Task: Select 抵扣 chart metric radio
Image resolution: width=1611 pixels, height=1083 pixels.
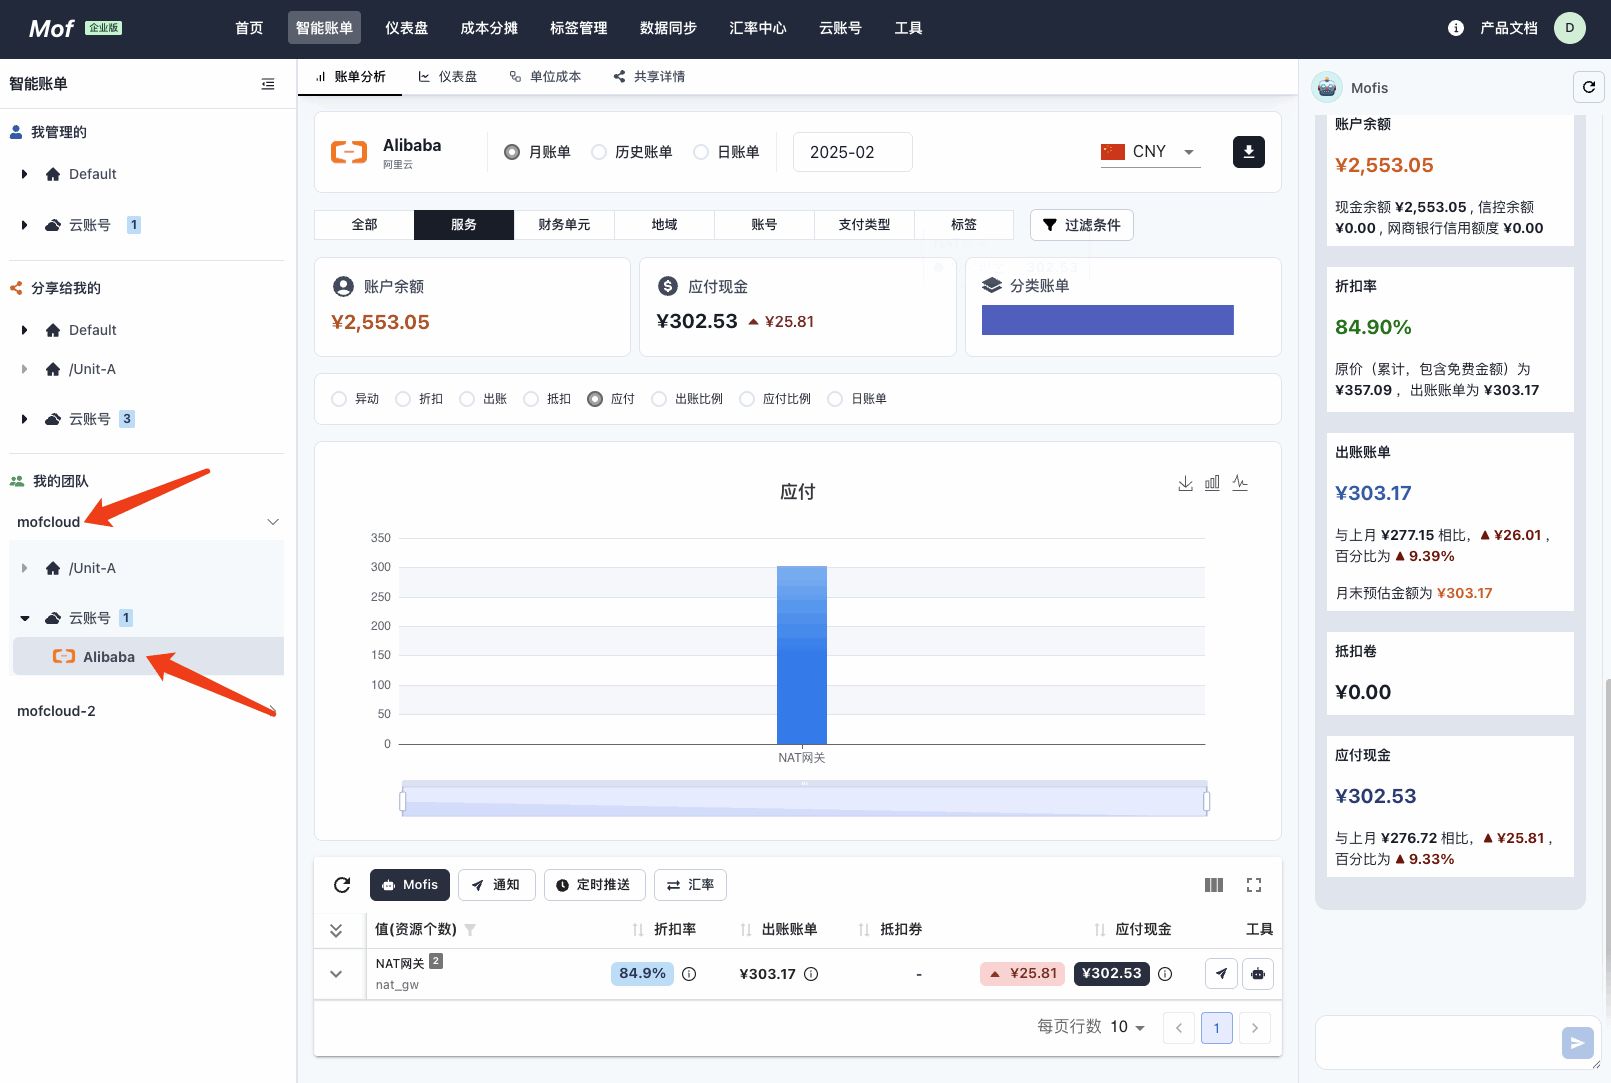Action: point(531,399)
